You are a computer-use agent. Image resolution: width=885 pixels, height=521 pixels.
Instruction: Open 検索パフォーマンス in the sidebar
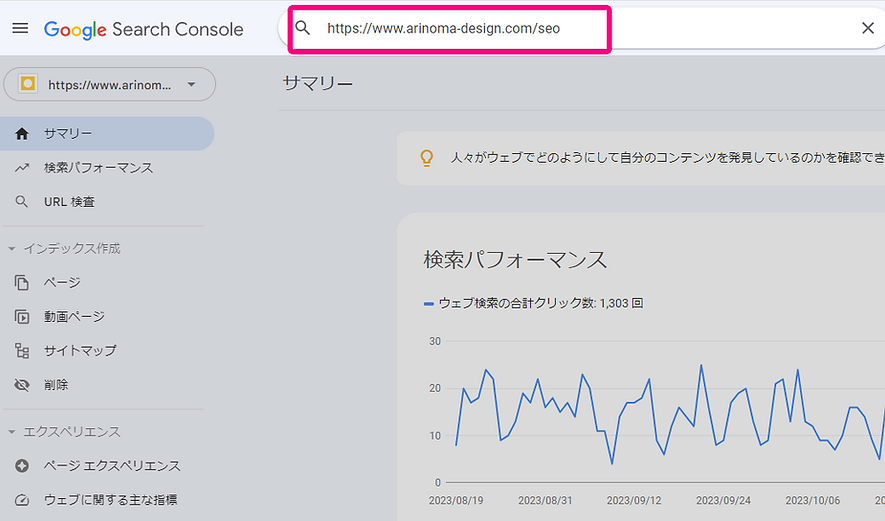coord(107,168)
